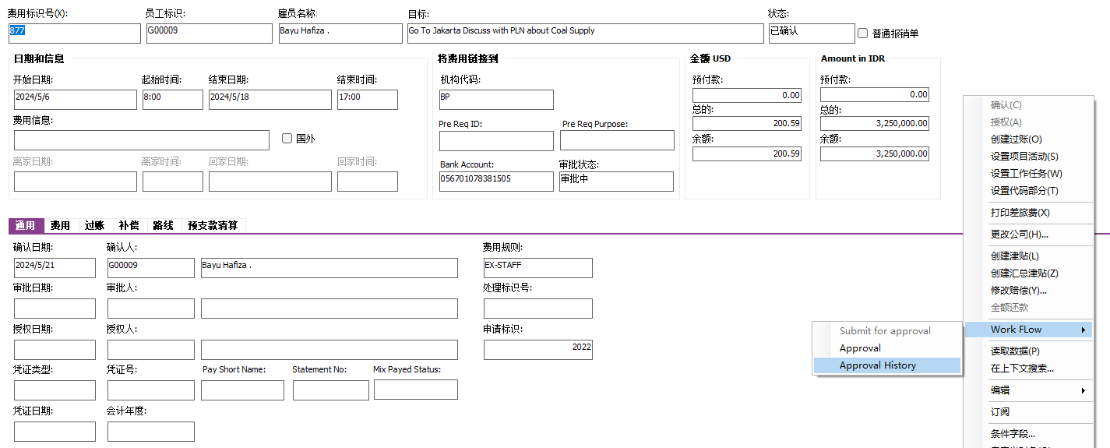1110x448 pixels.
Task: Choose Approval History from the submenu
Action: 877,366
